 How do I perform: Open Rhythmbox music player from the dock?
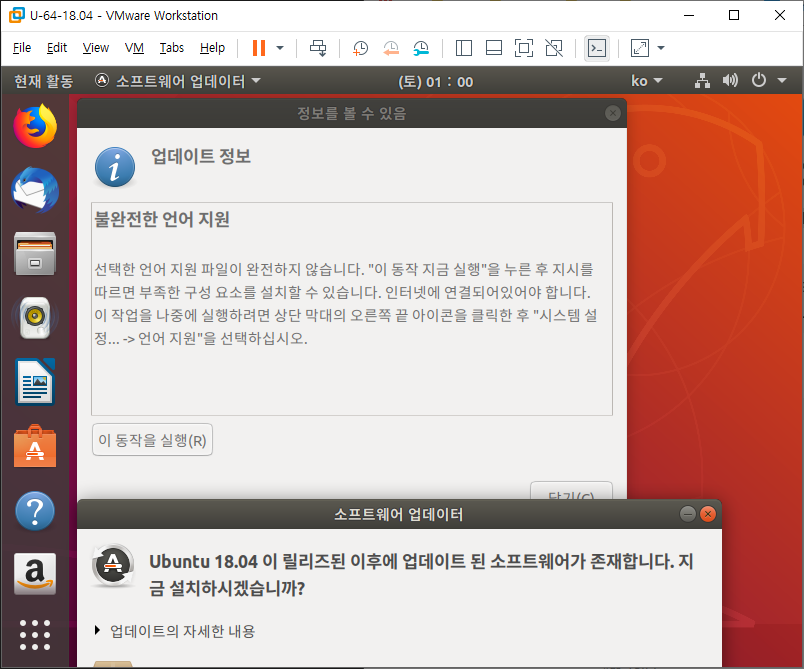coord(35,318)
